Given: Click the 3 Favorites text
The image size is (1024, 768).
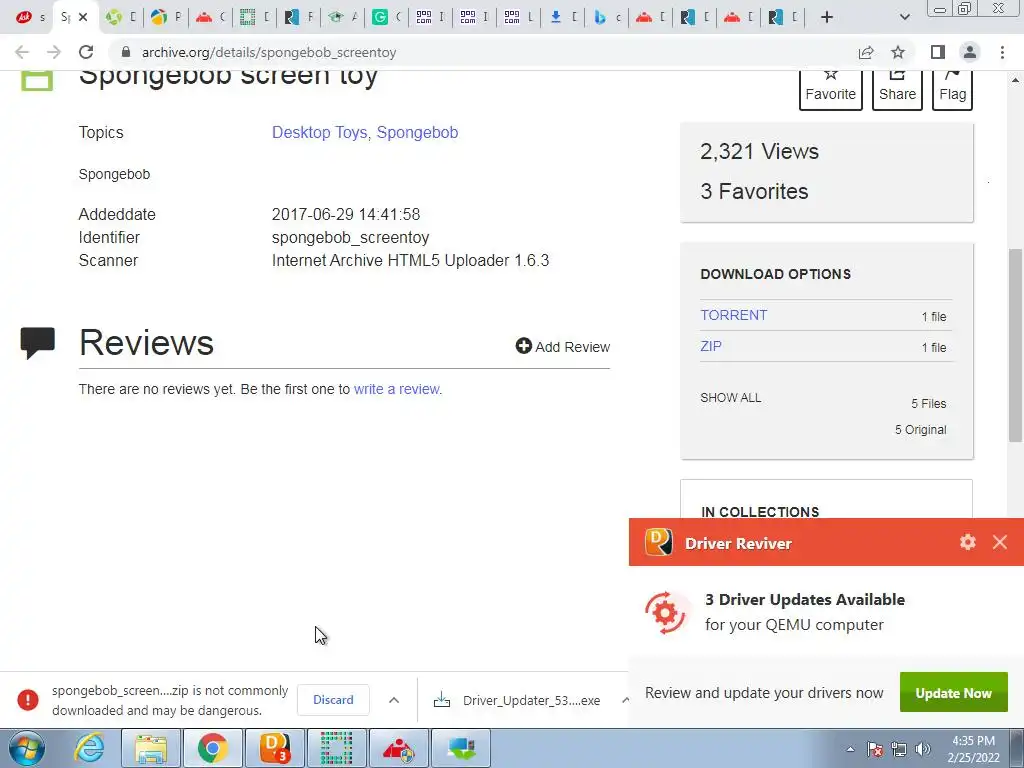Looking at the screenshot, I should pos(754,191).
